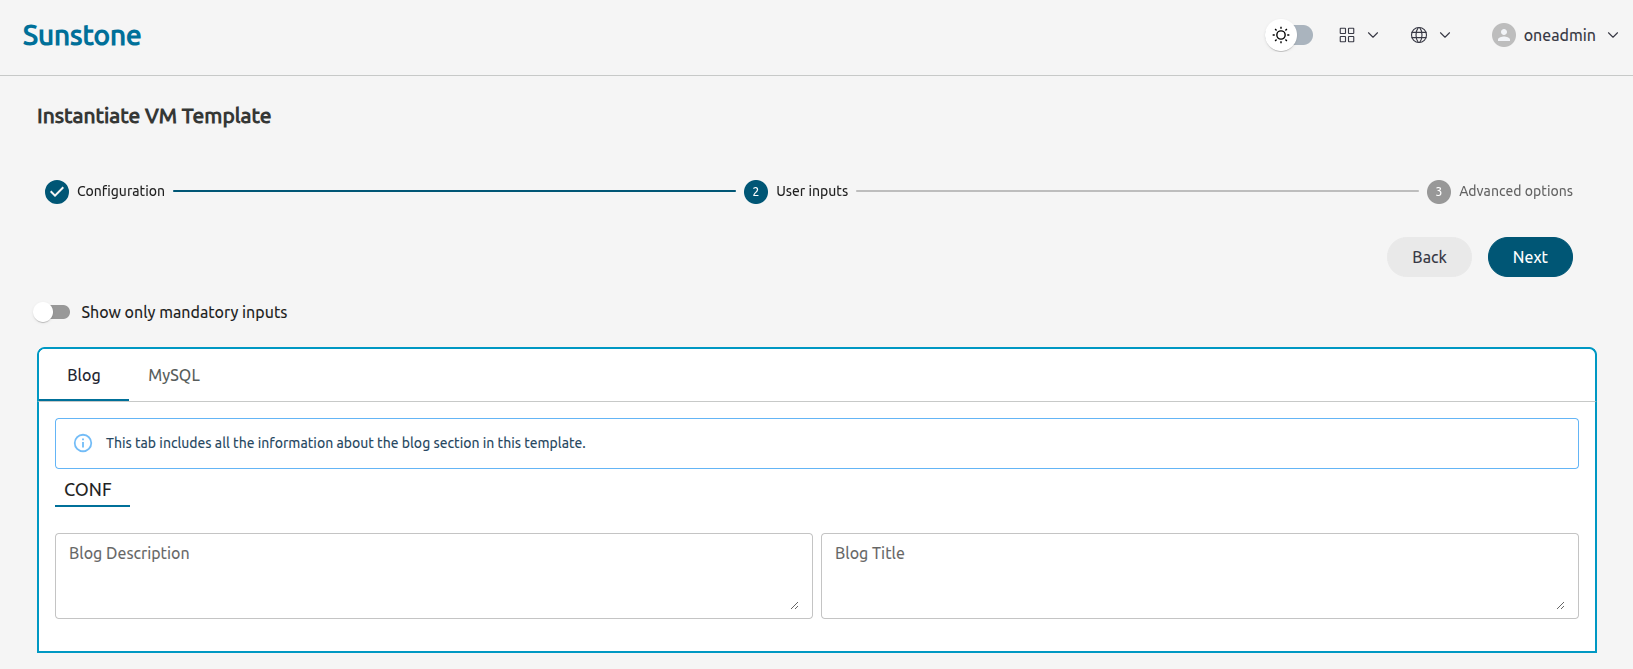
Task: Expand the chevron beside the globe icon
Action: pyautogui.click(x=1445, y=35)
